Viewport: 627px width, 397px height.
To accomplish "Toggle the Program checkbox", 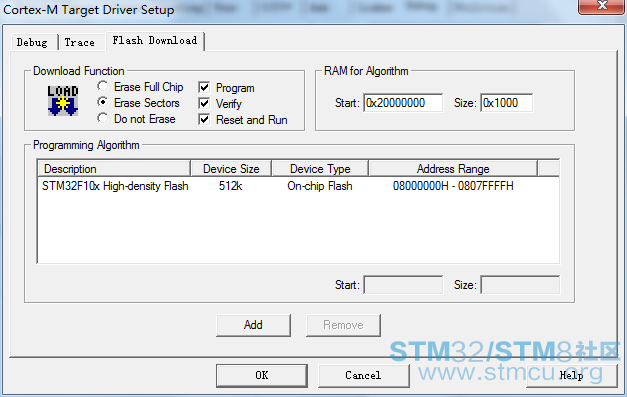I will (x=204, y=87).
